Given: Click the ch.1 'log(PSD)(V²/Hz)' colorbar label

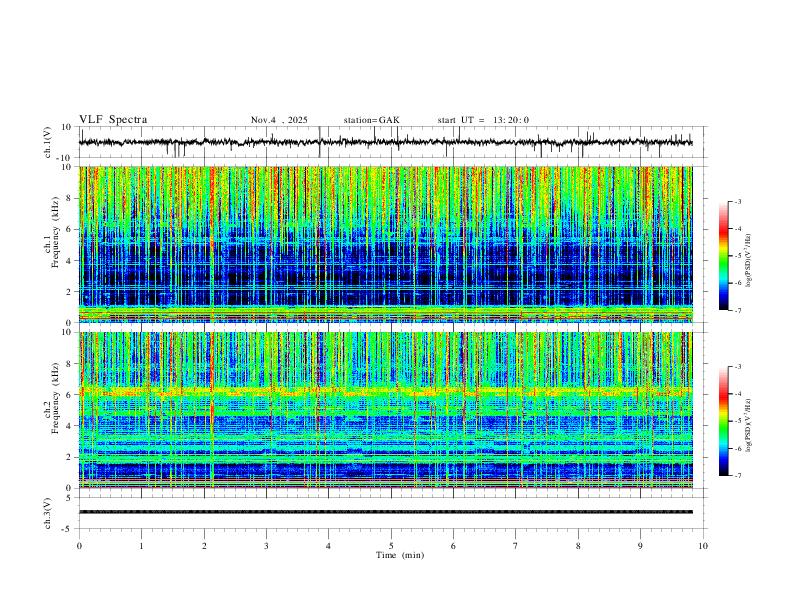Looking at the screenshot, I should (x=749, y=261).
